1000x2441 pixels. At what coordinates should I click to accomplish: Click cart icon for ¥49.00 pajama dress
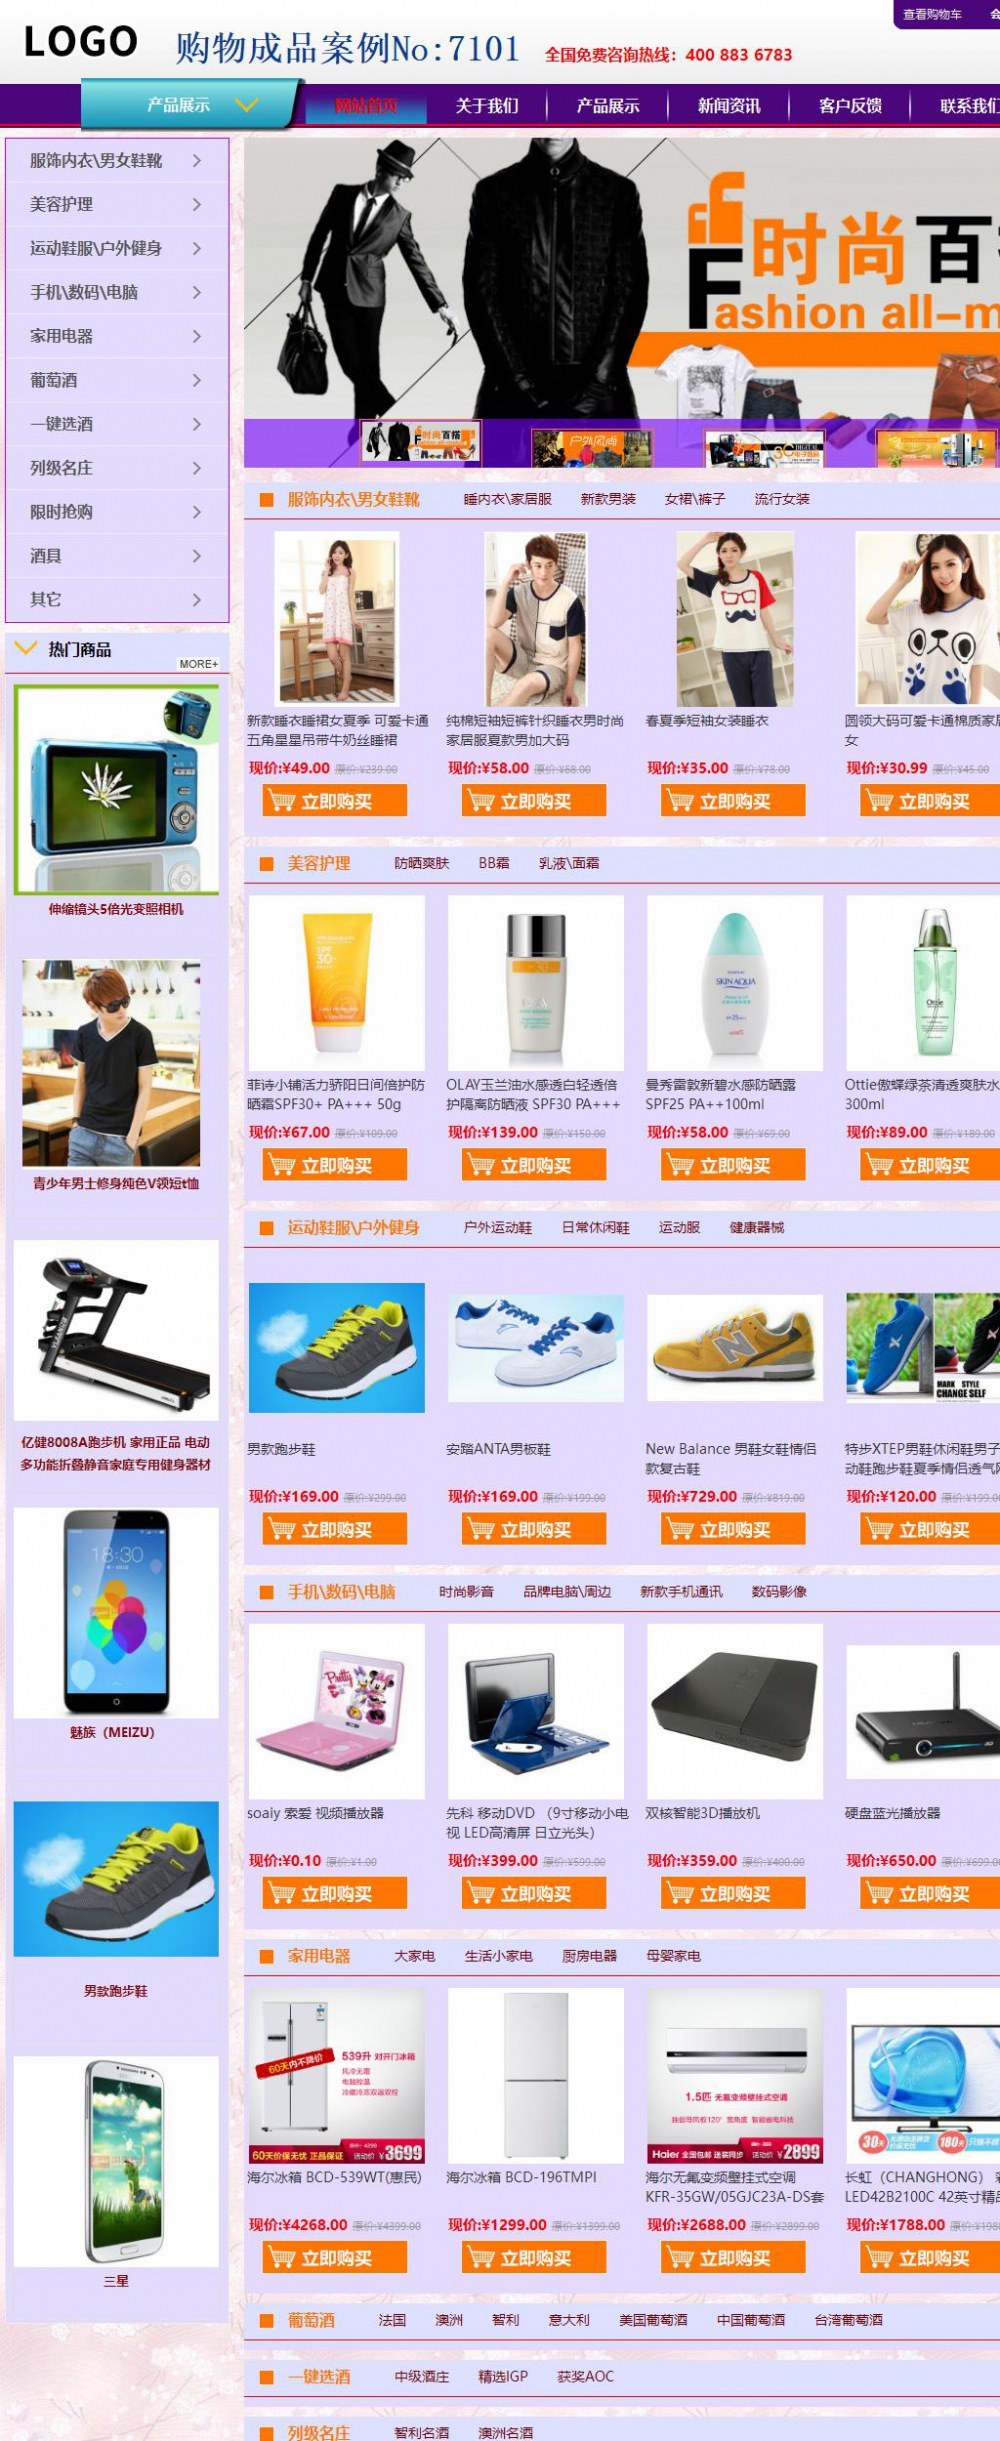click(282, 801)
